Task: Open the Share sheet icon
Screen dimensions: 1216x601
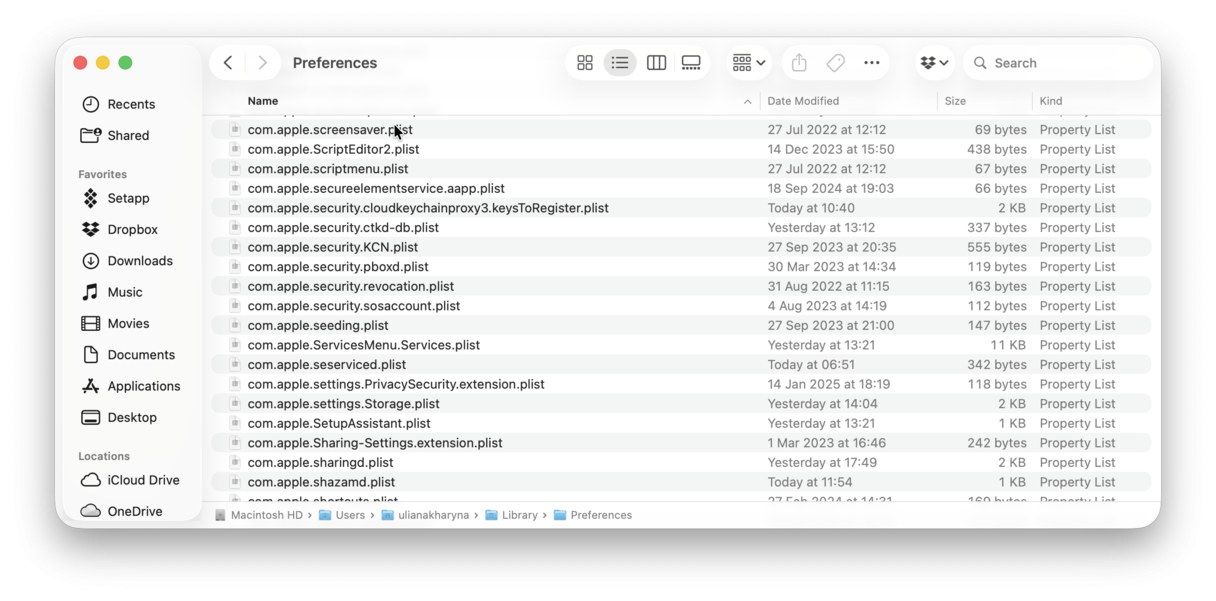Action: tap(798, 62)
